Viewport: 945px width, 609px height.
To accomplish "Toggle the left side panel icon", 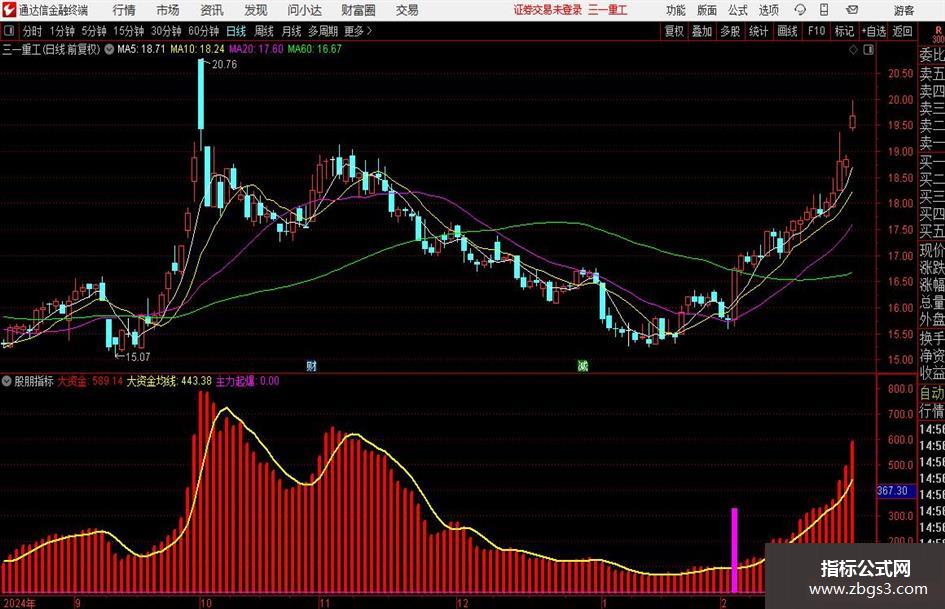I will click(x=9, y=31).
